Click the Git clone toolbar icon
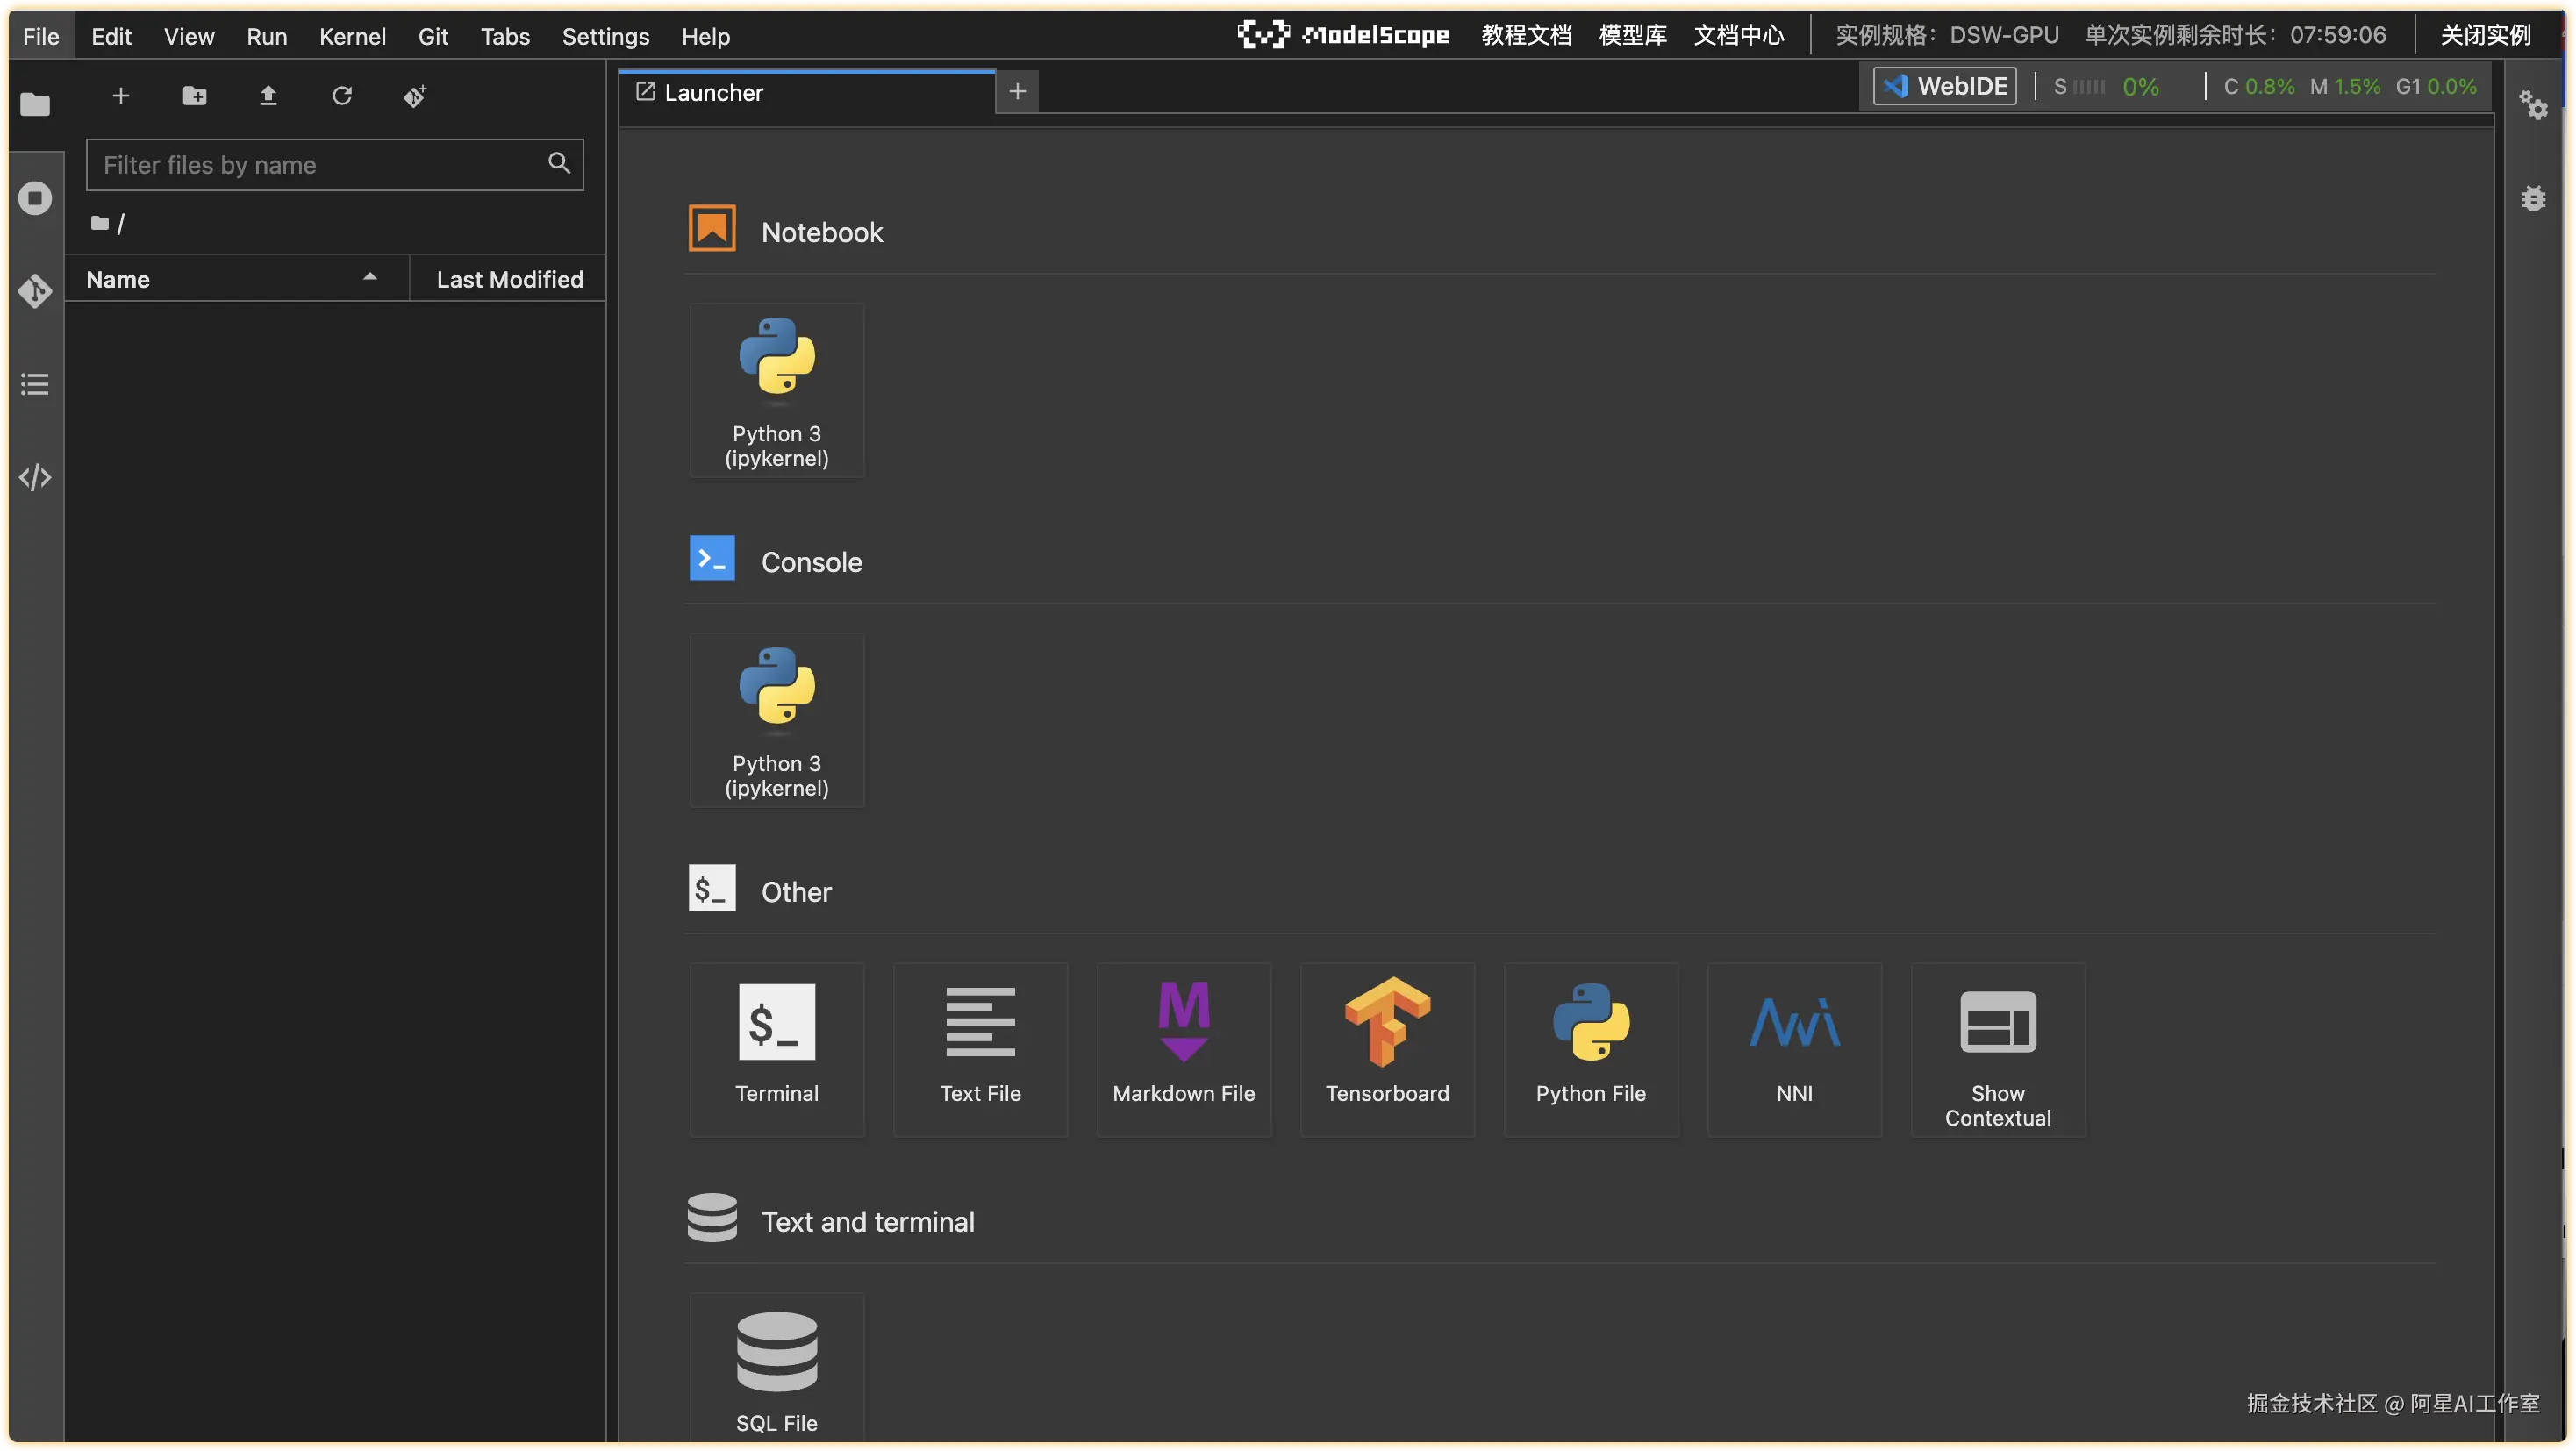Viewport: 2576px width, 1451px height. pos(415,96)
